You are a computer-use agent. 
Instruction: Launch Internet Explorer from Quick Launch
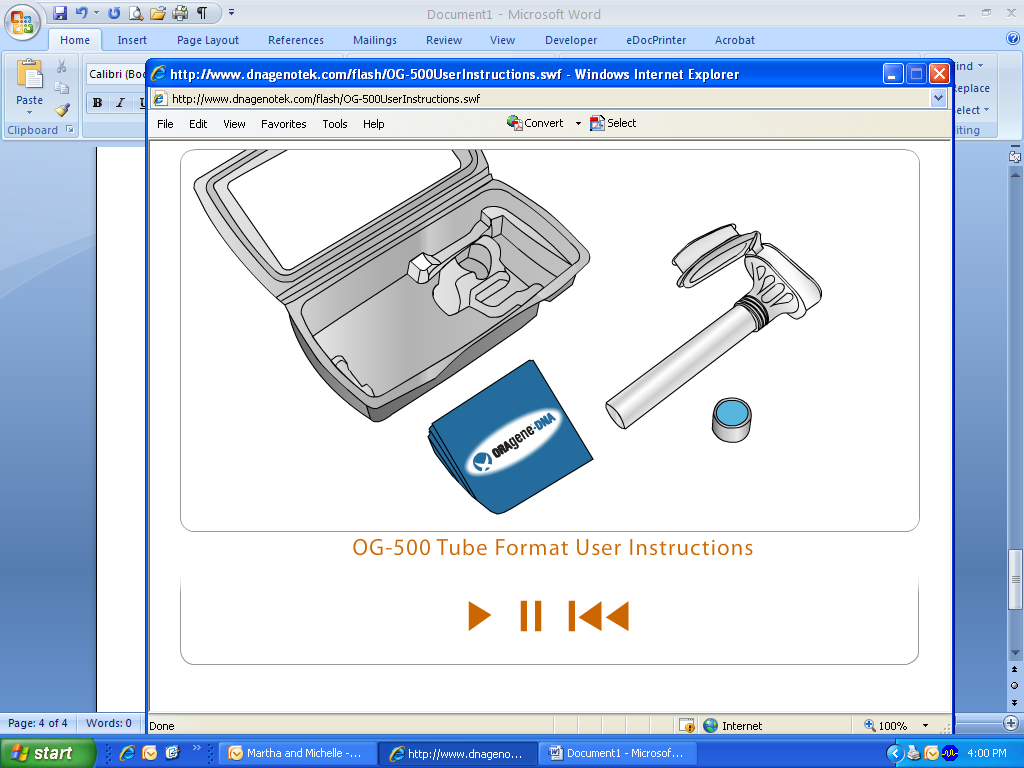coord(127,753)
